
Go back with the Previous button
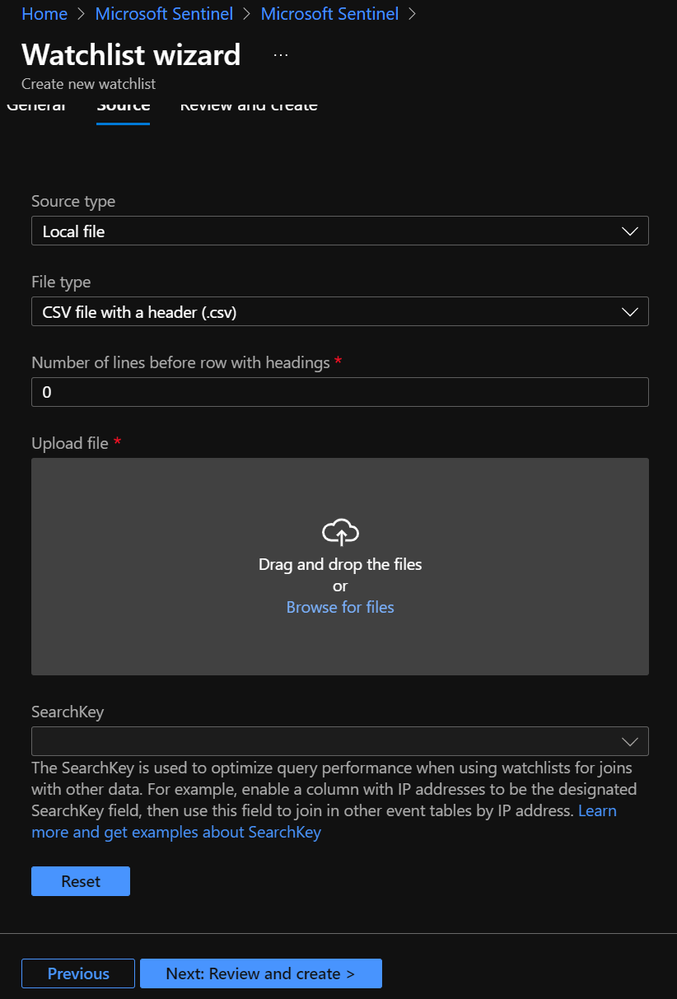[78, 973]
